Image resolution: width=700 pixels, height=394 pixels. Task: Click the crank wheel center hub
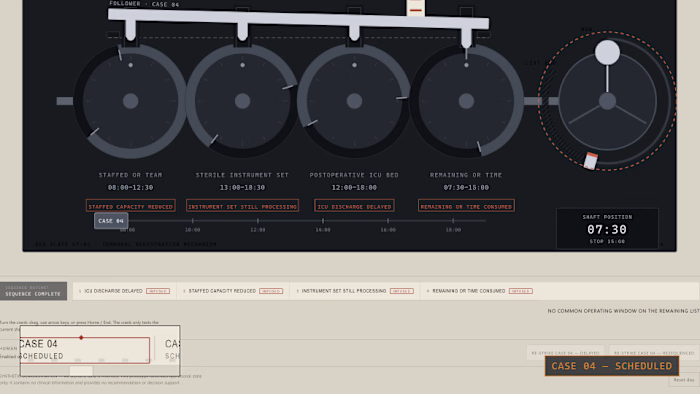(607, 101)
